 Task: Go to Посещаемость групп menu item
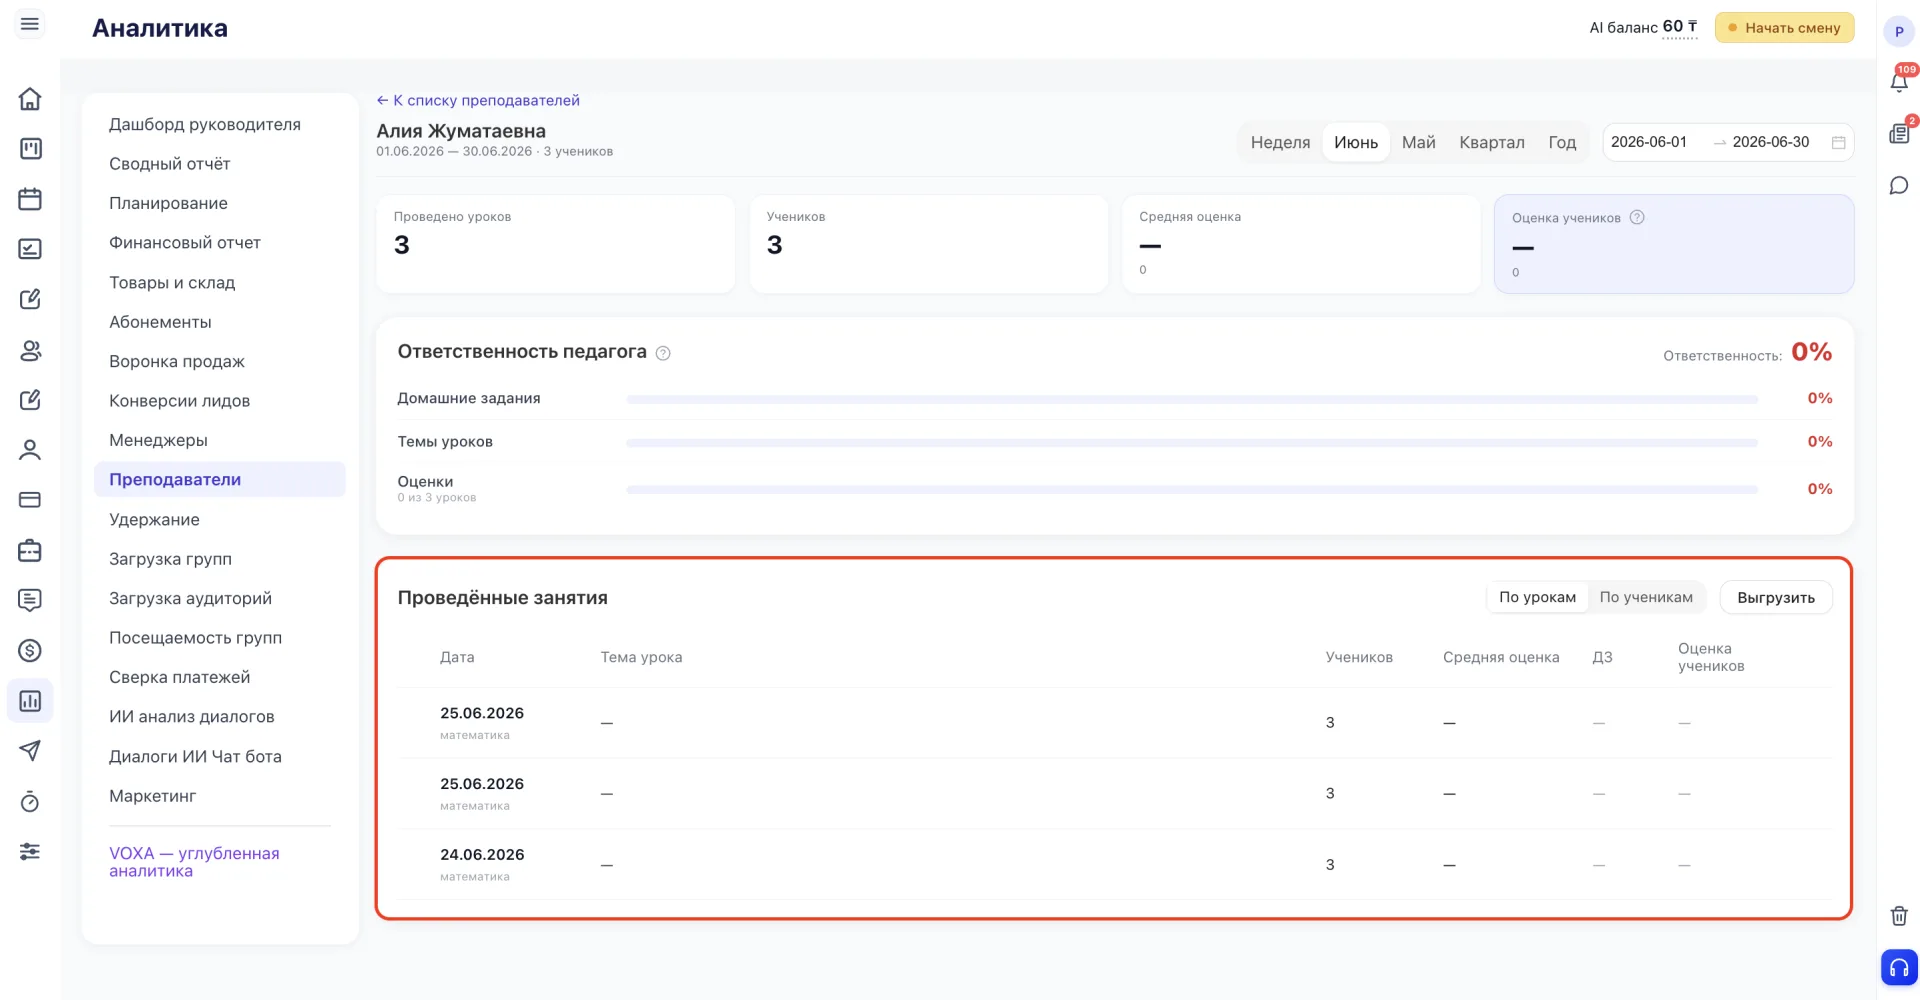(196, 638)
